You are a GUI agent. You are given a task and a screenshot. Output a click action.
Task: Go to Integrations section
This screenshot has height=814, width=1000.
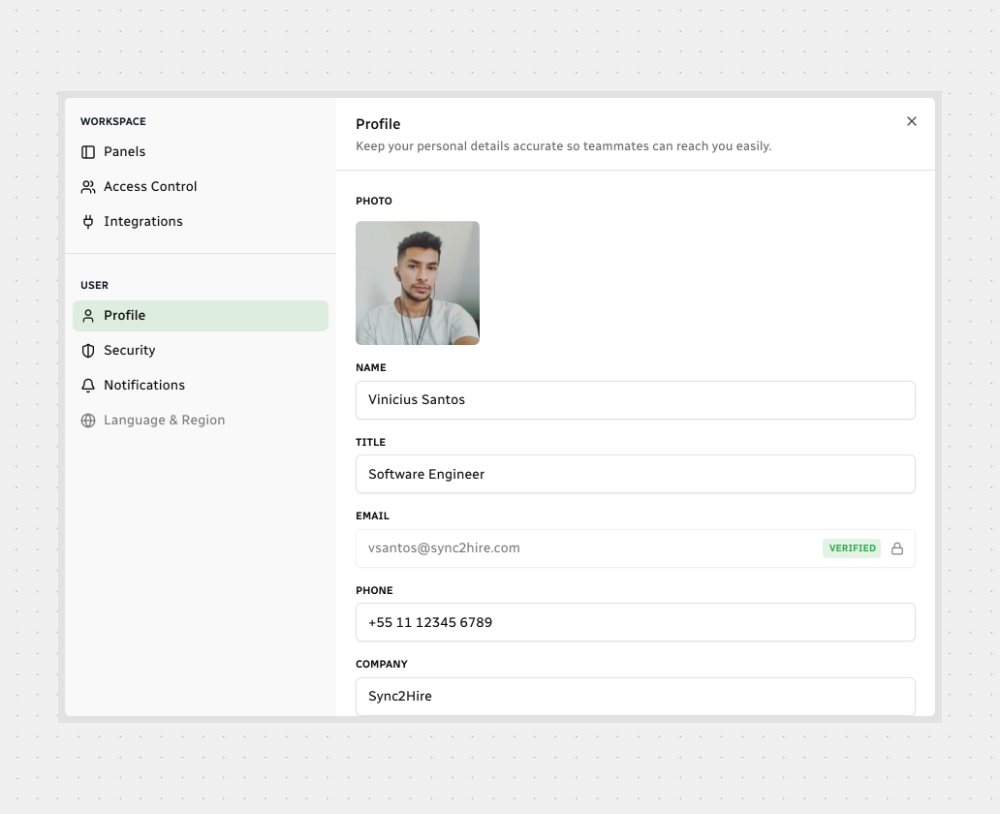click(x=200, y=221)
